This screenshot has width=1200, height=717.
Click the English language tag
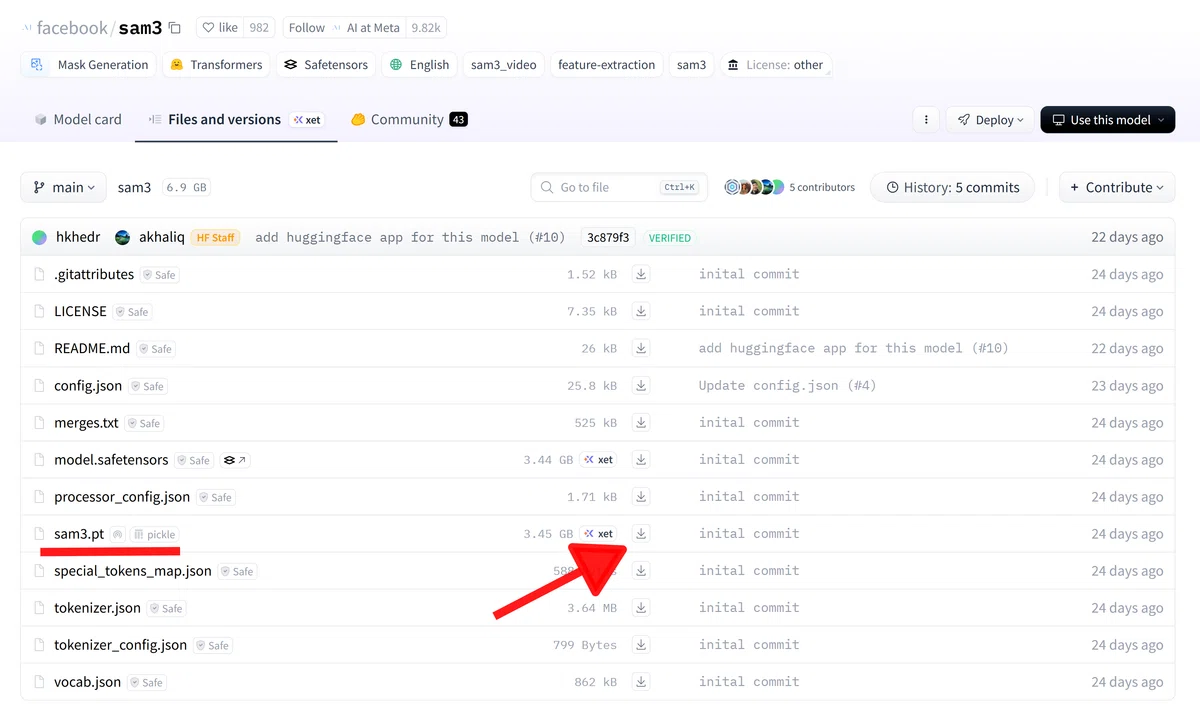point(420,65)
